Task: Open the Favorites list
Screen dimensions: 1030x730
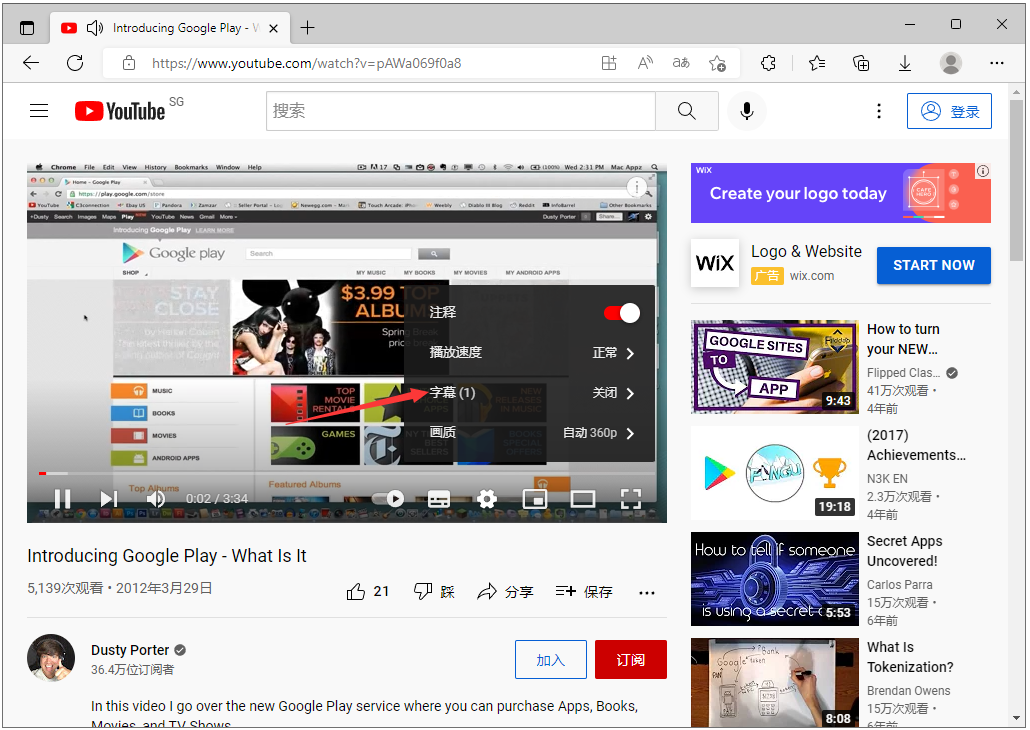Action: tap(817, 63)
